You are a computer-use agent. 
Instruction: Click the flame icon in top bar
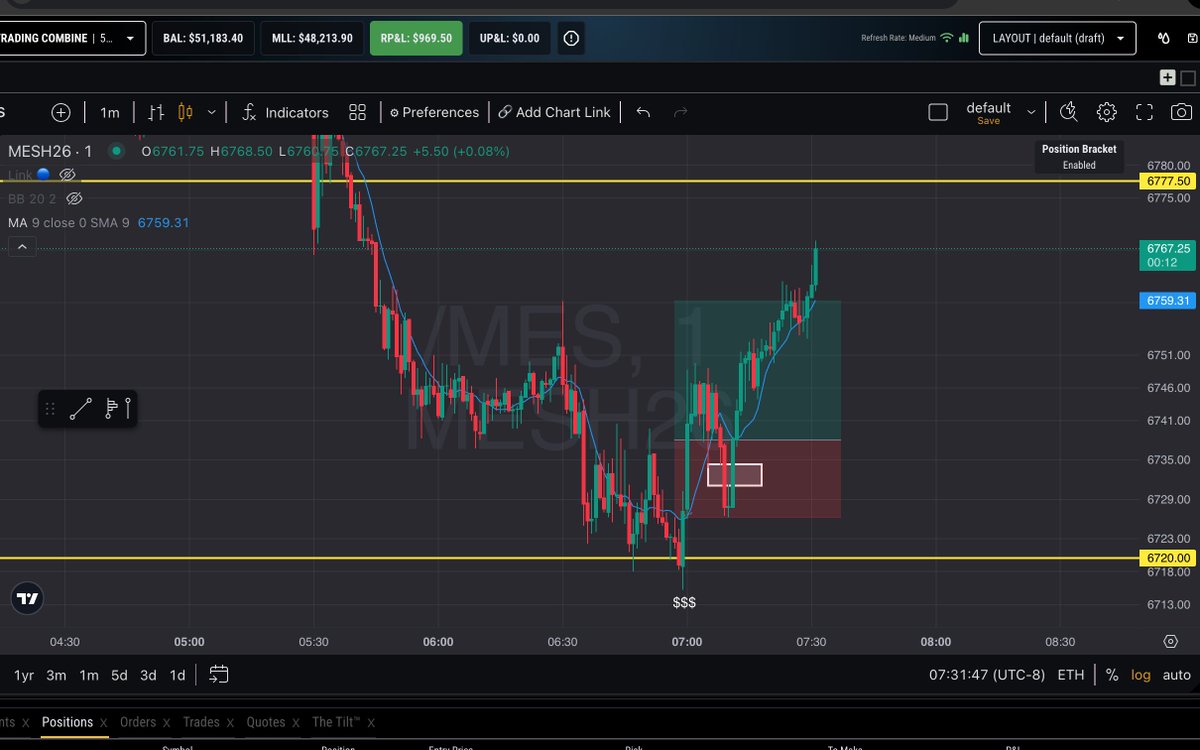pyautogui.click(x=1163, y=38)
